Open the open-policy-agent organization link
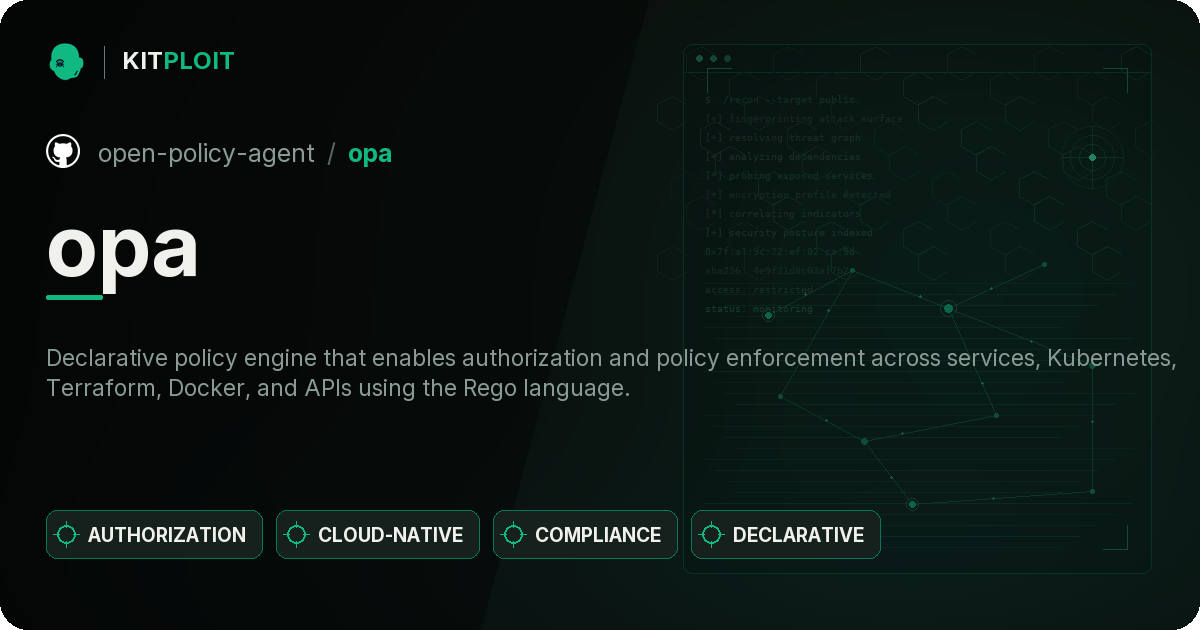This screenshot has width=1200, height=630. (x=206, y=154)
